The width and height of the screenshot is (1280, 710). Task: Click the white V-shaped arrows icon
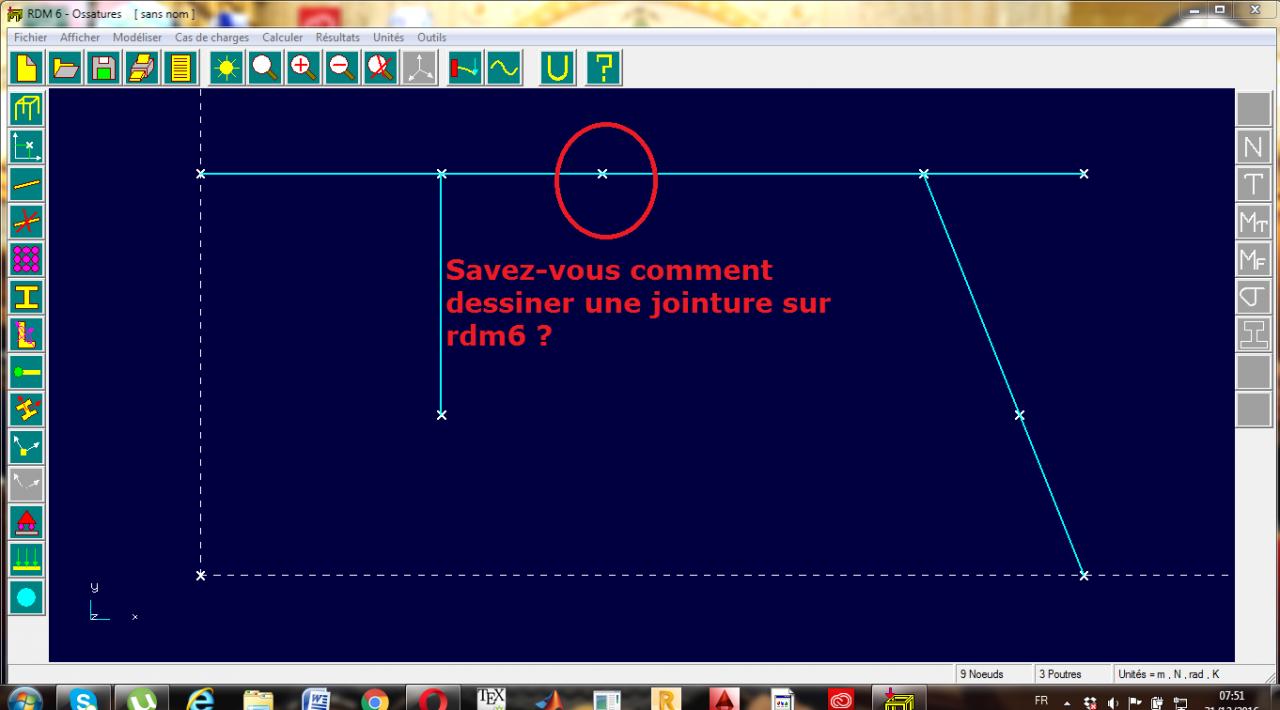point(26,448)
